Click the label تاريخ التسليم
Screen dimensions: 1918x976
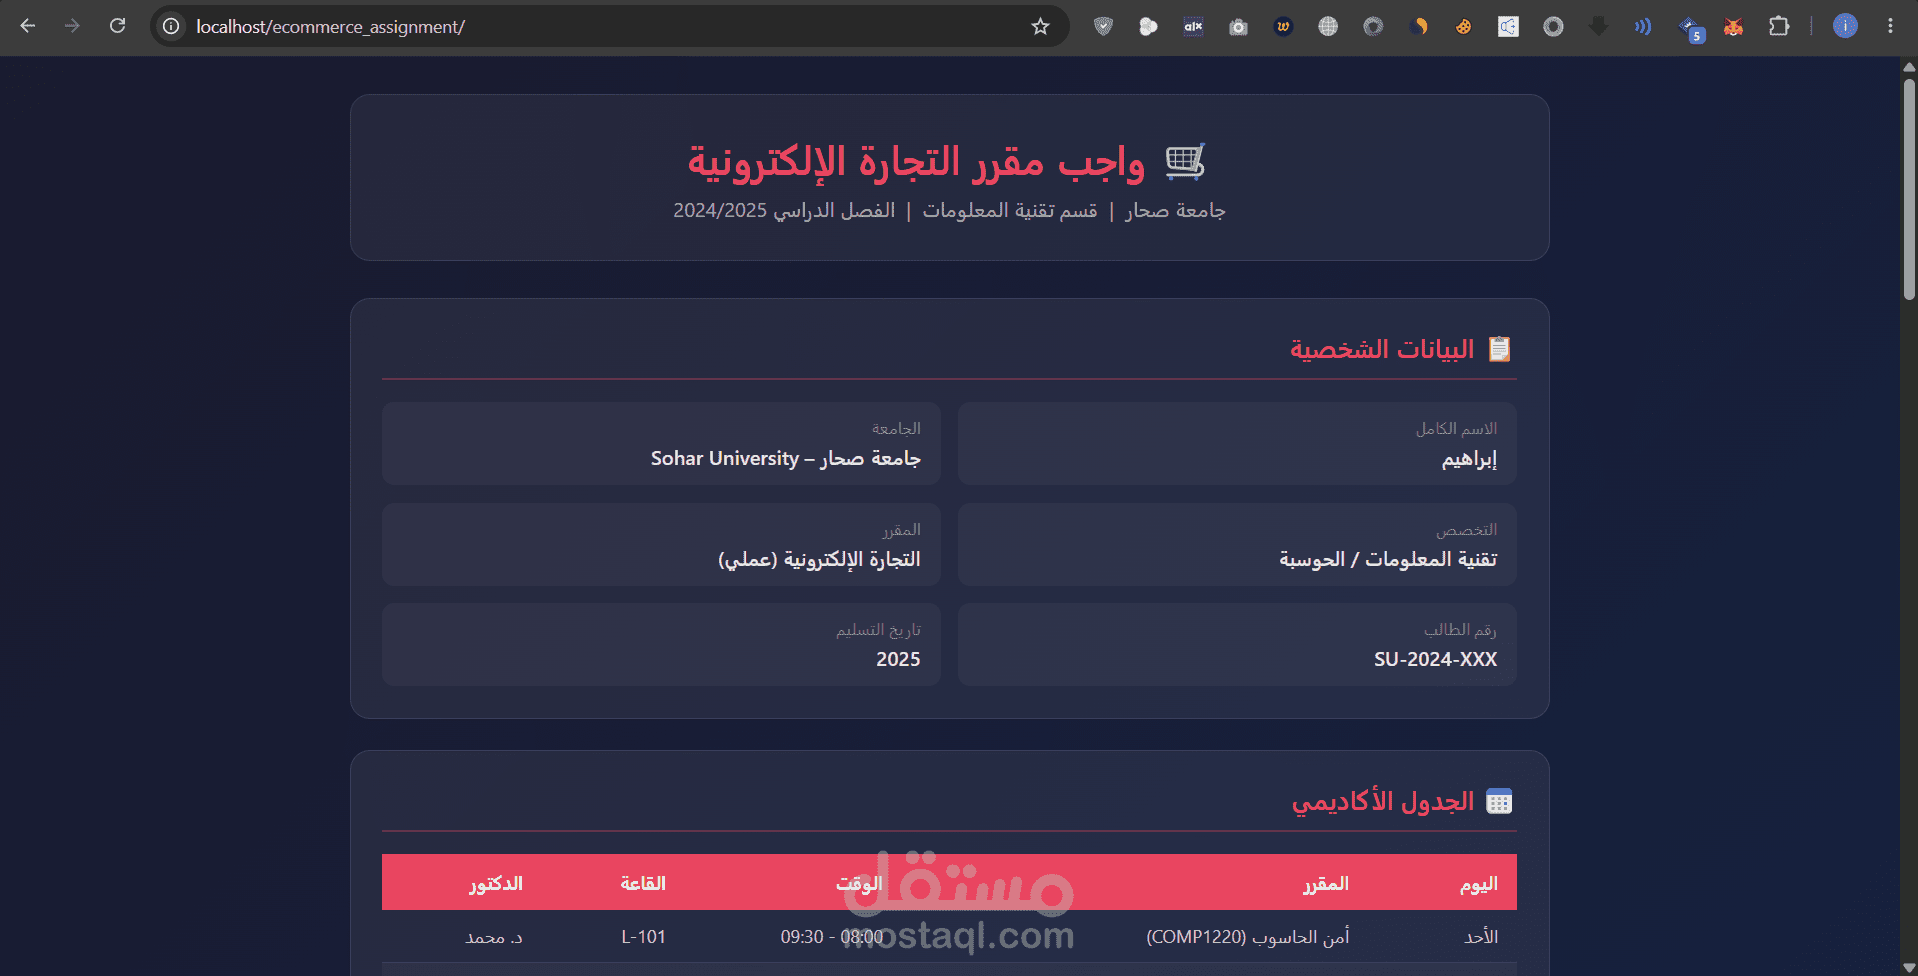click(x=879, y=630)
